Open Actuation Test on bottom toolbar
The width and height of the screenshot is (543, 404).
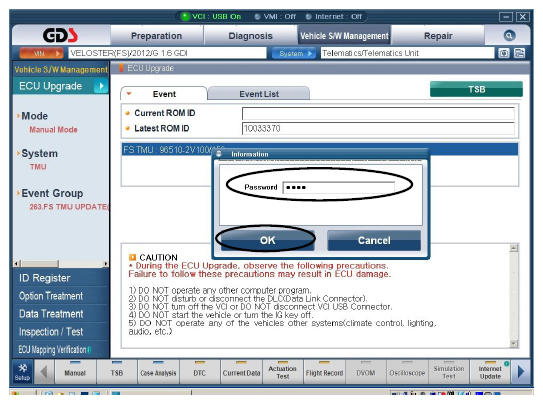pos(283,372)
